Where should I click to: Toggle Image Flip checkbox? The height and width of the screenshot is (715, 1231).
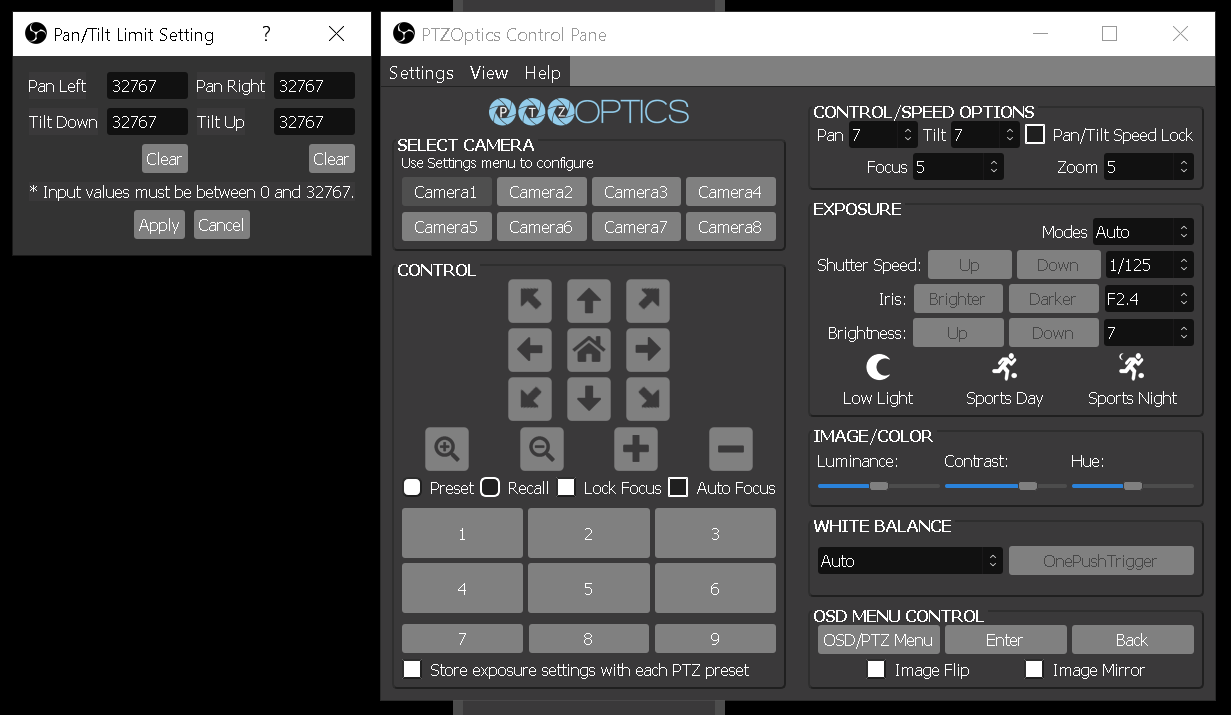click(x=876, y=669)
